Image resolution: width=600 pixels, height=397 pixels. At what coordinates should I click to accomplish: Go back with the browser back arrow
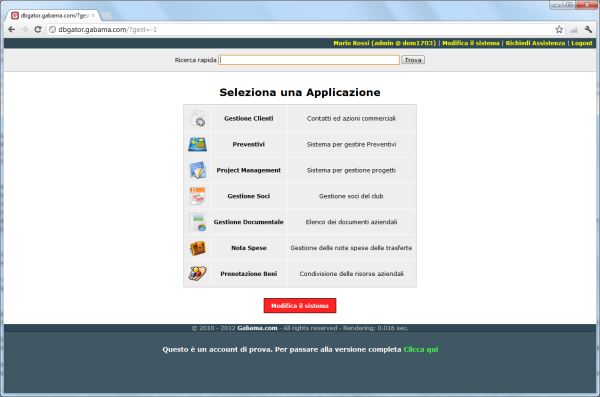pyautogui.click(x=11, y=29)
